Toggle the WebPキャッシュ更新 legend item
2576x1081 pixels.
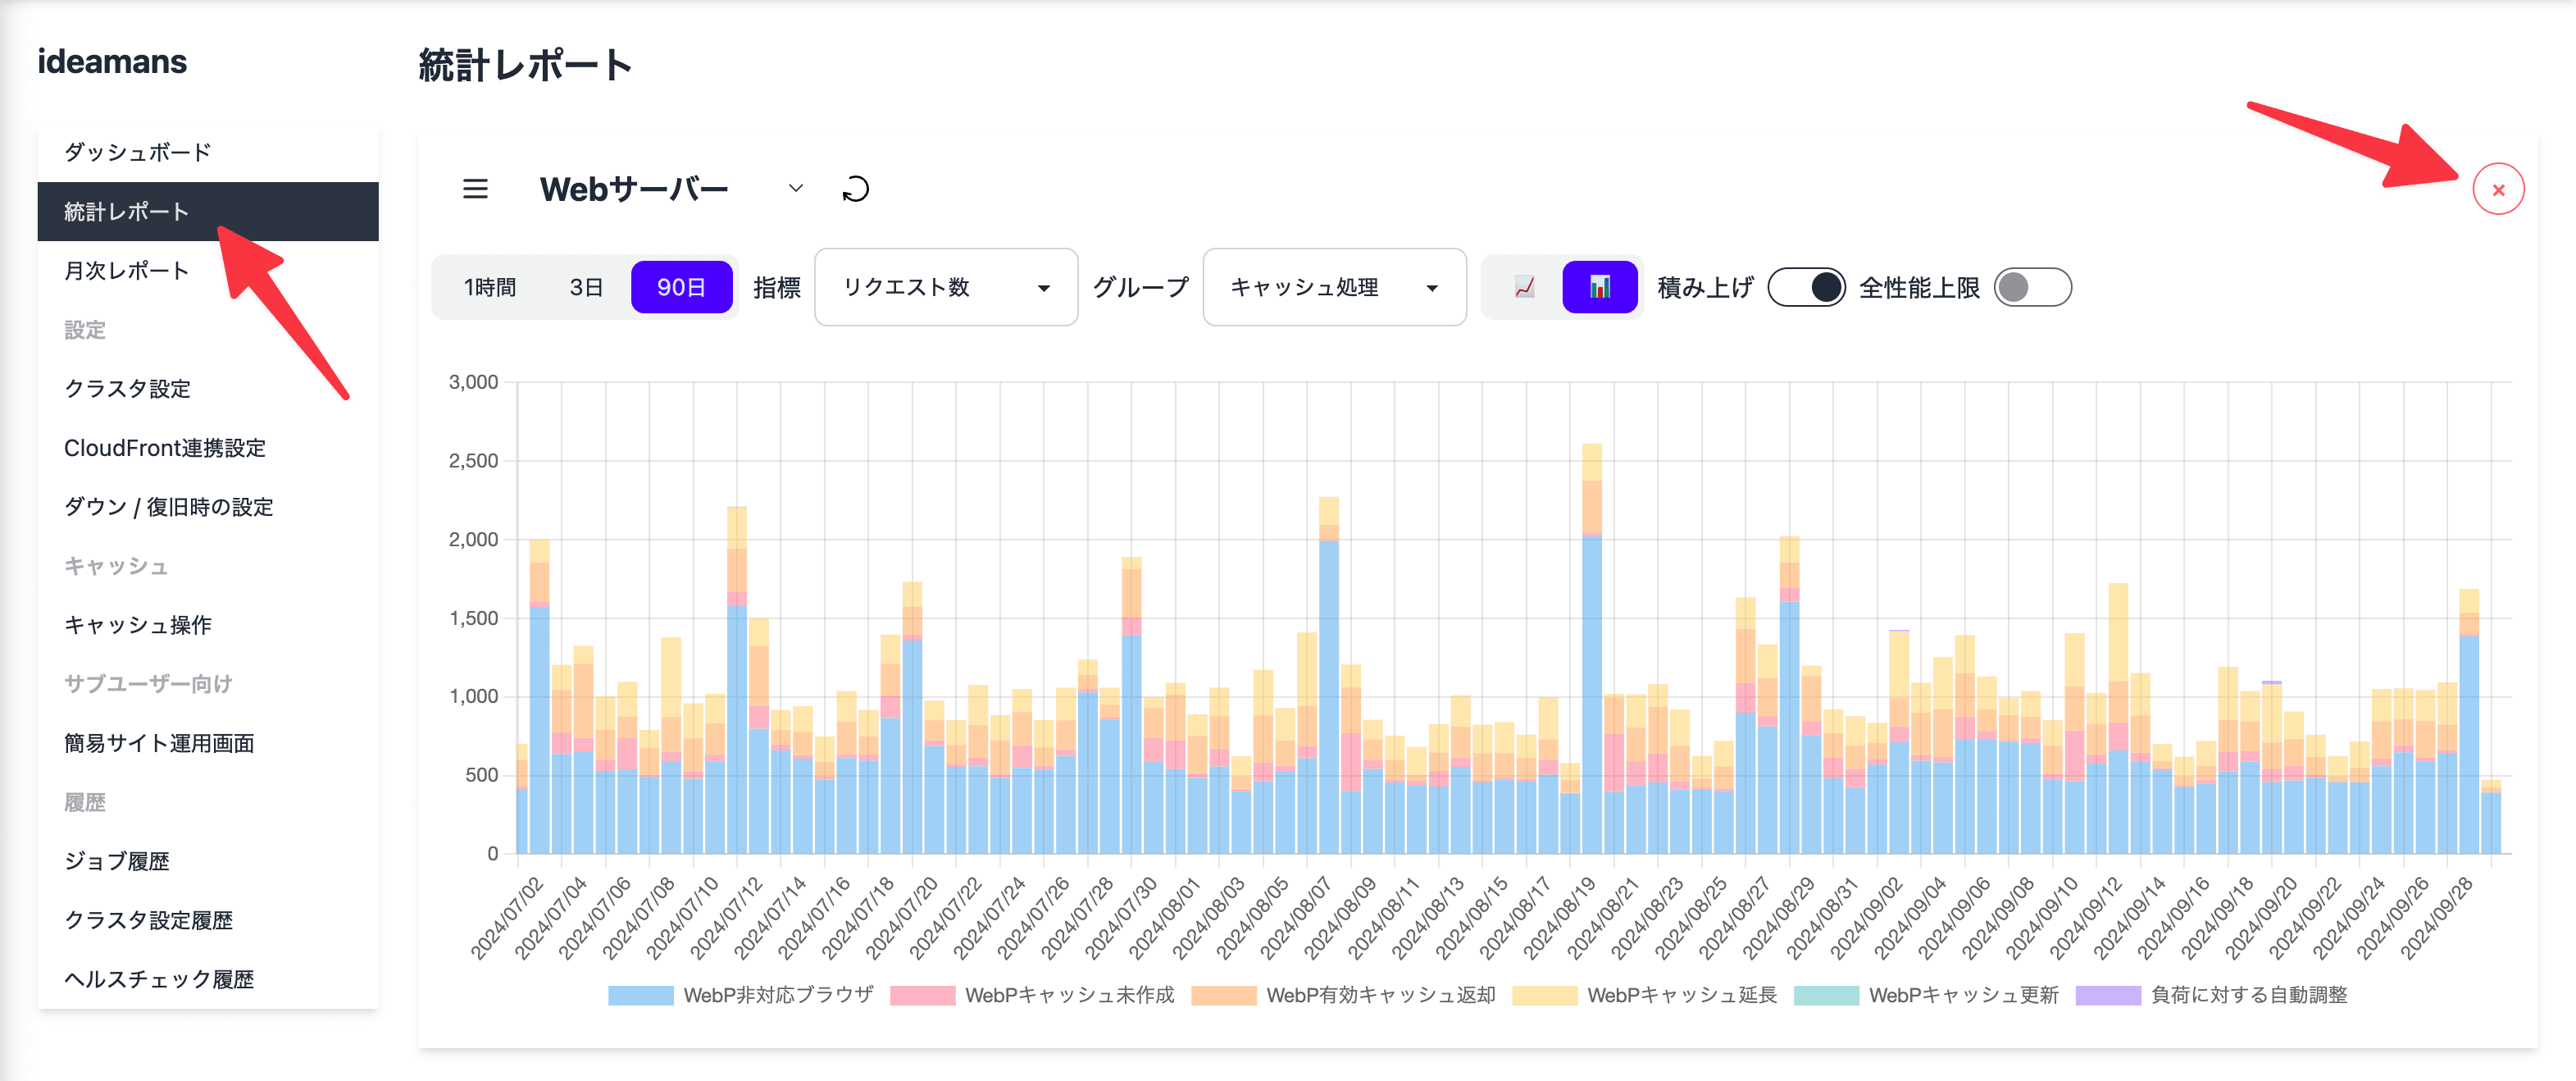click(x=1962, y=995)
